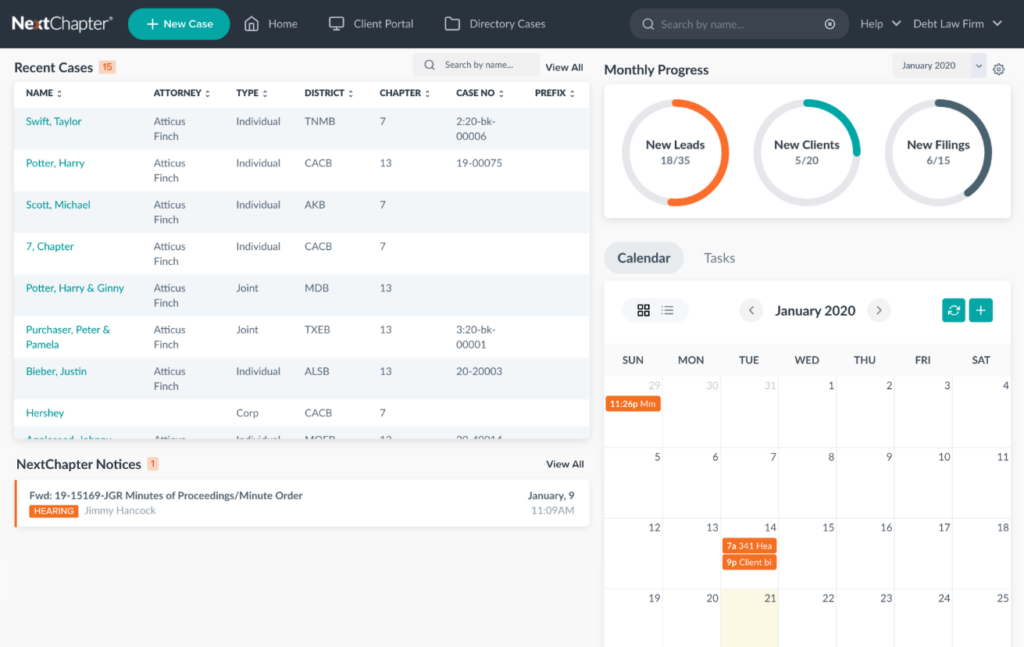1024x647 pixels.
Task: Select January 21 on calendar
Action: [749, 618]
